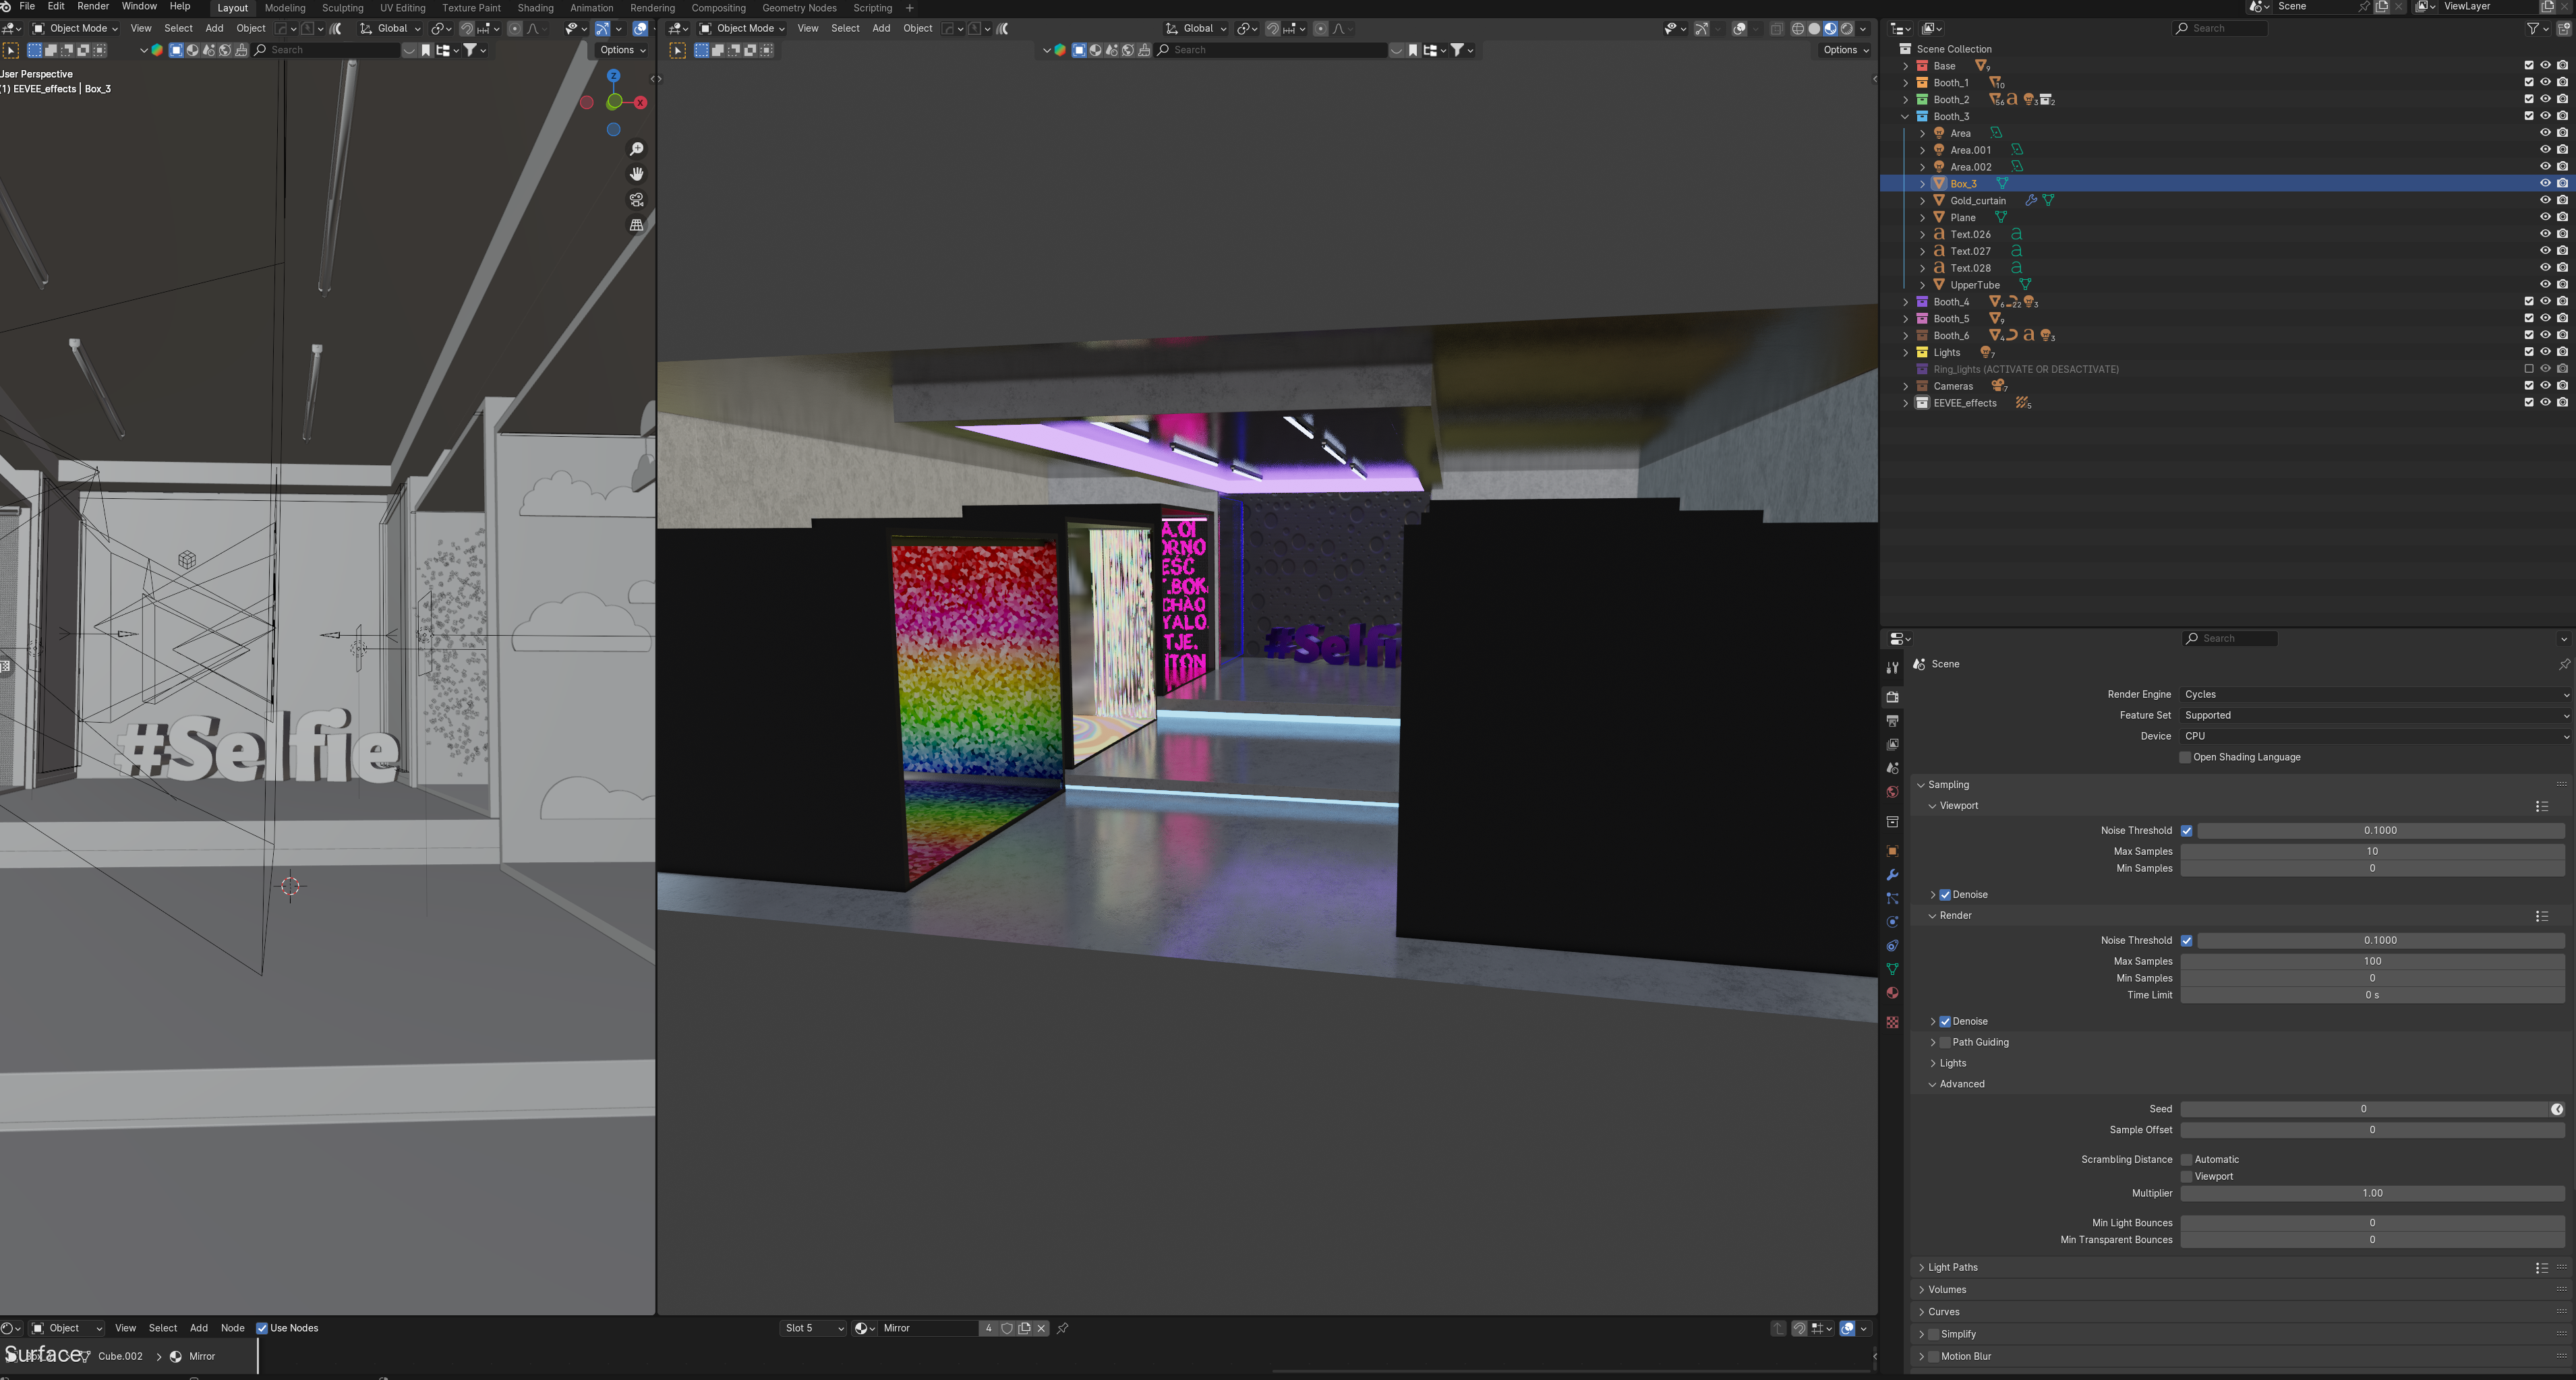Open the Slot 5 material slot selector

(x=813, y=1328)
